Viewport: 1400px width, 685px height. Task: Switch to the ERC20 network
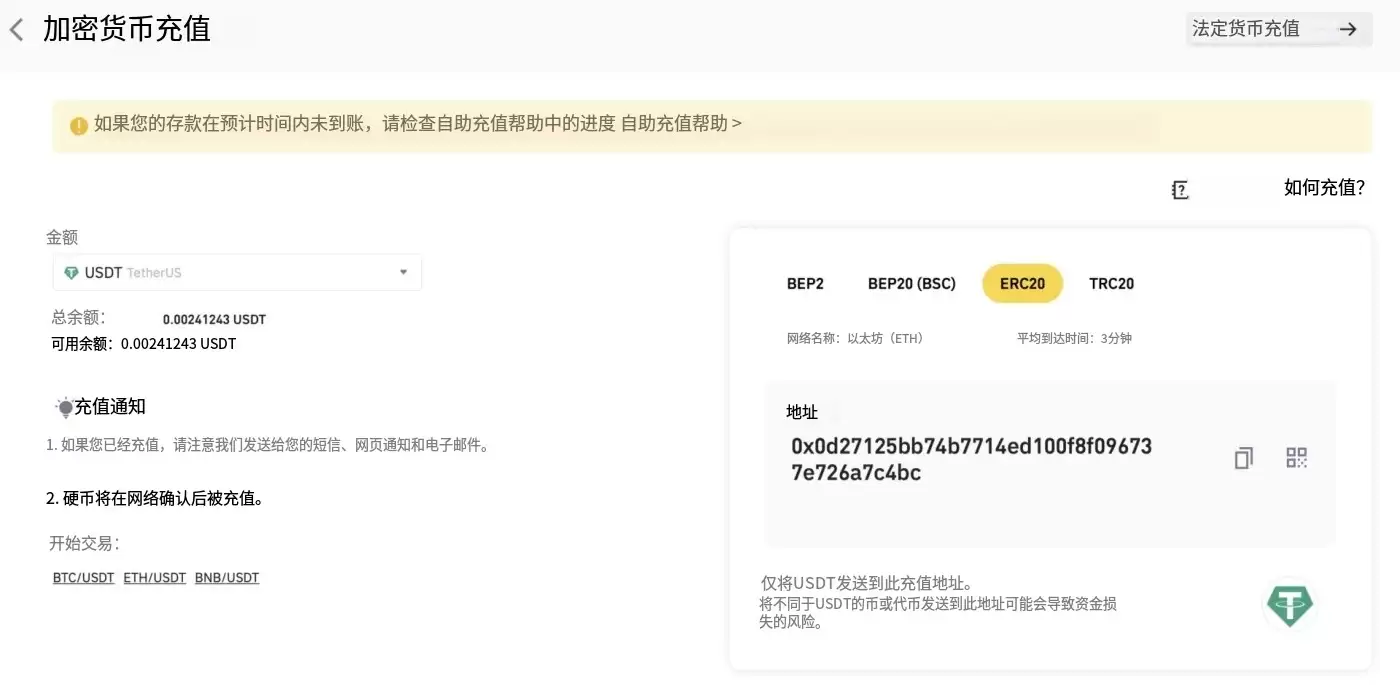(x=1022, y=284)
